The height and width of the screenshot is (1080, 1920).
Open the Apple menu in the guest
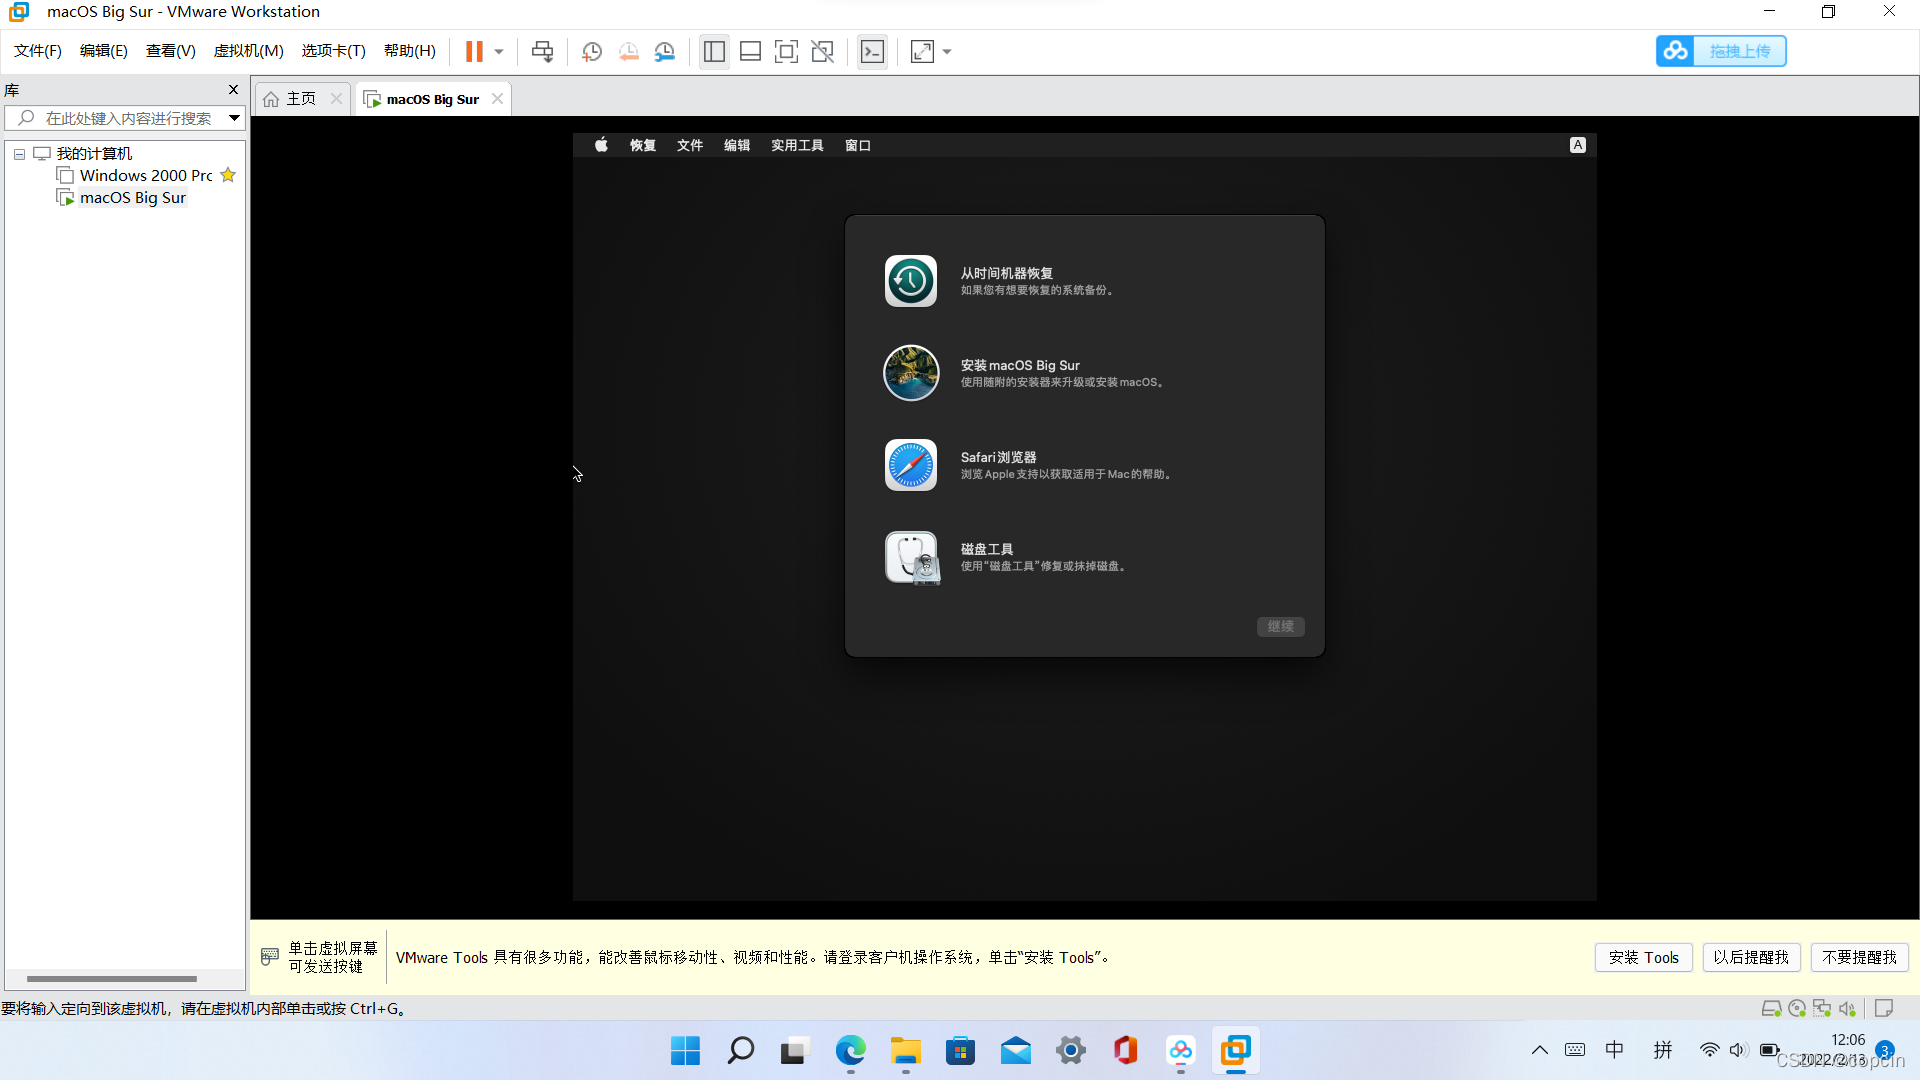pyautogui.click(x=601, y=145)
